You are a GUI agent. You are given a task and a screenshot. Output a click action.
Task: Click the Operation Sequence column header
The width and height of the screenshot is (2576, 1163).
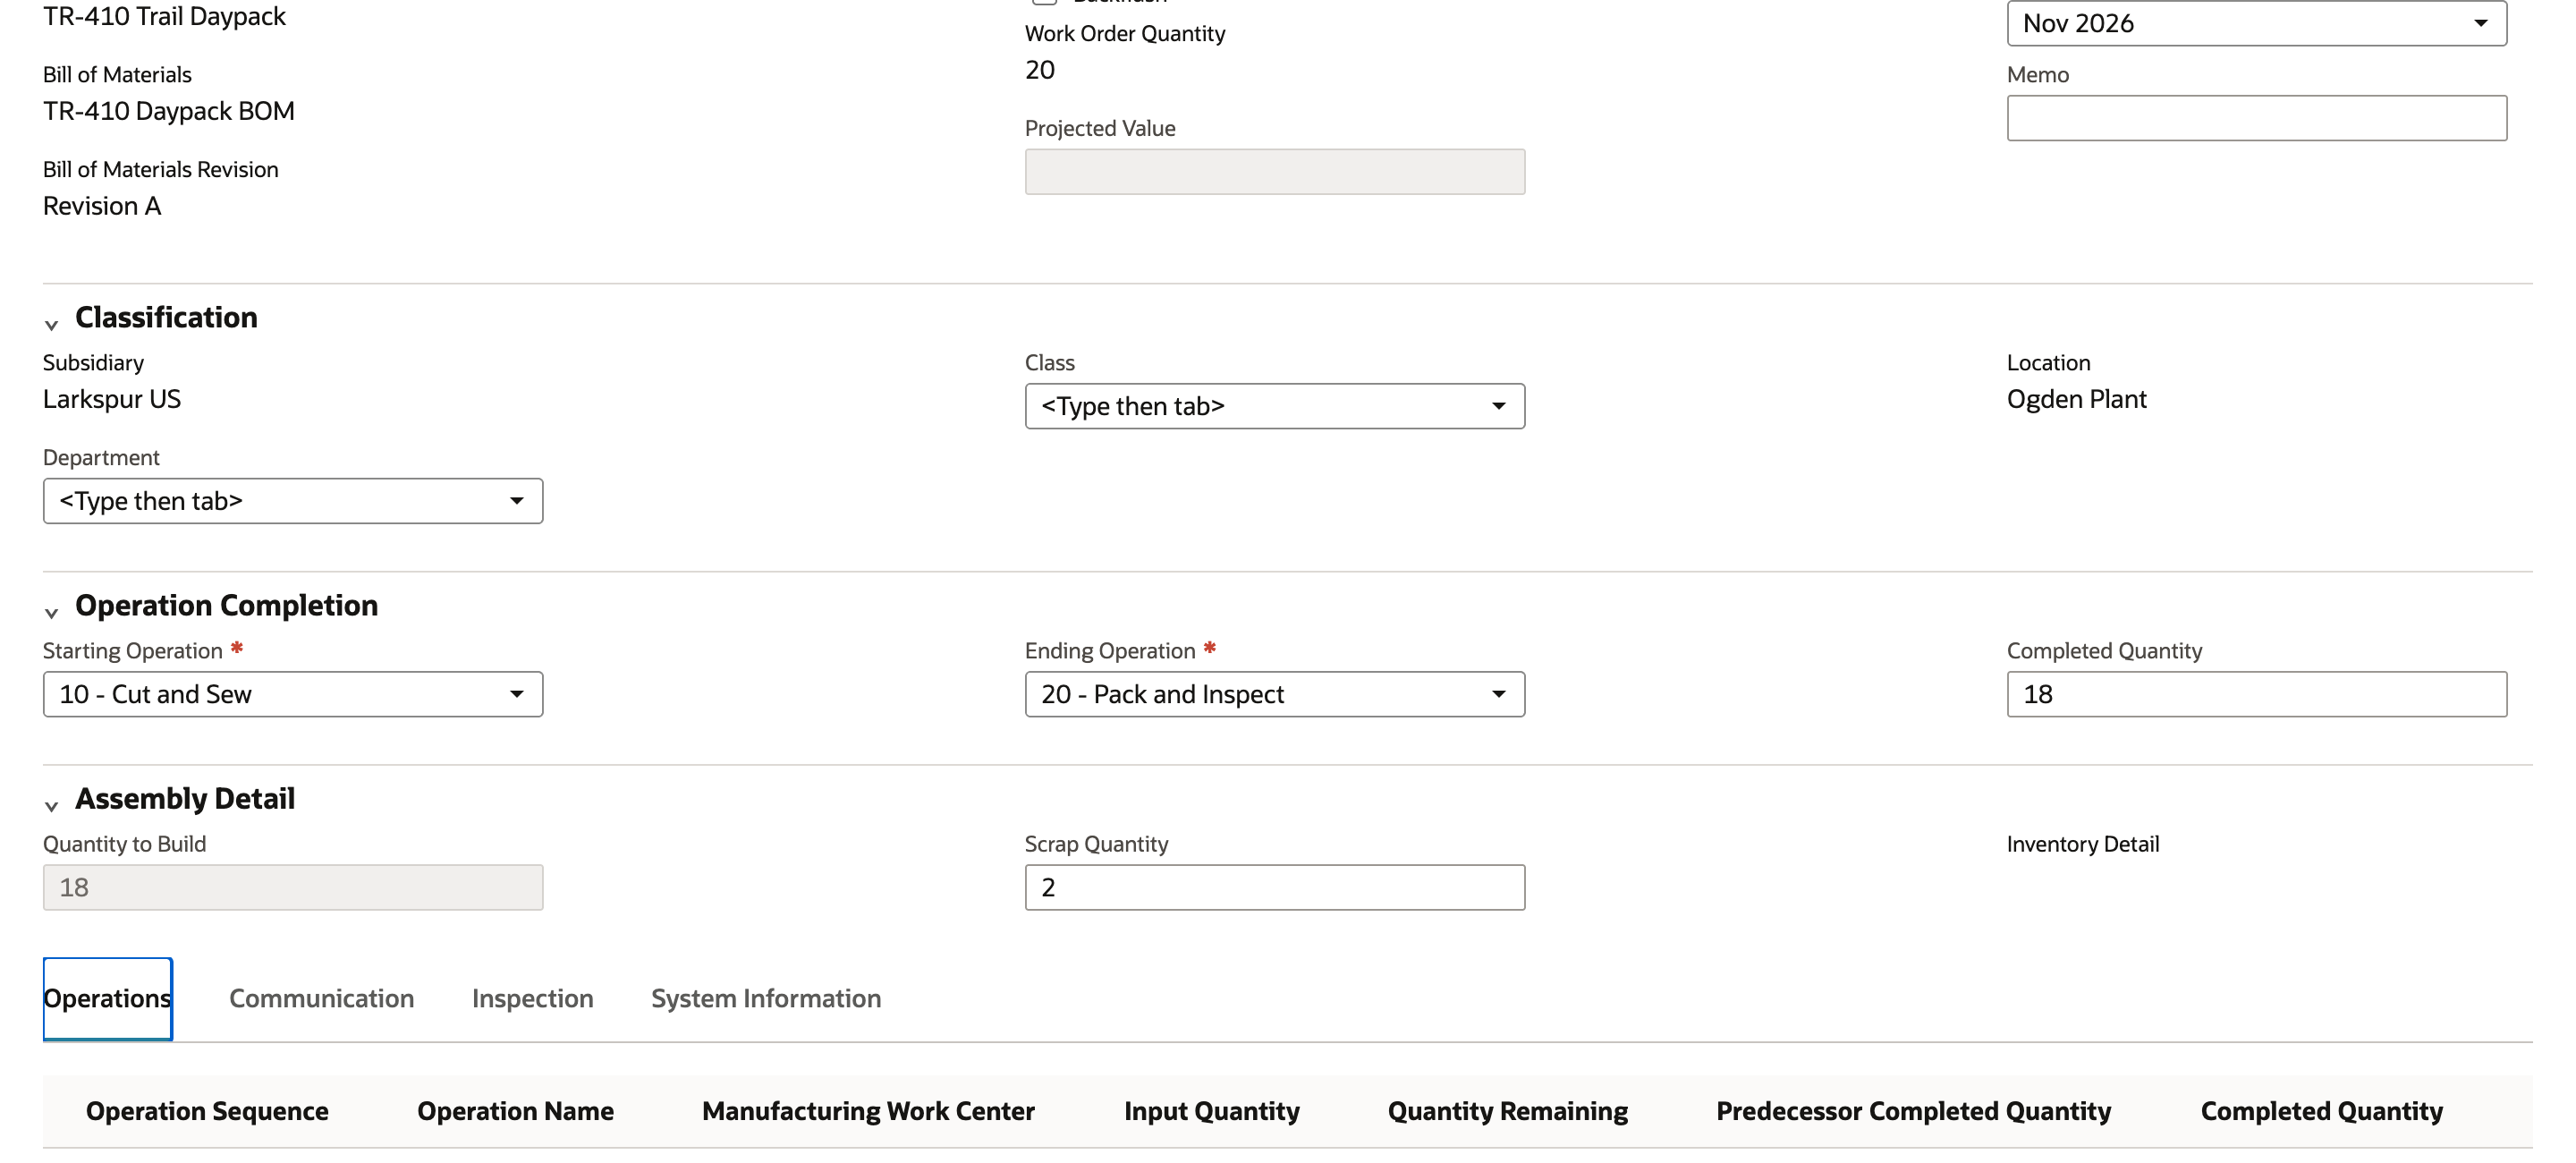207,1111
